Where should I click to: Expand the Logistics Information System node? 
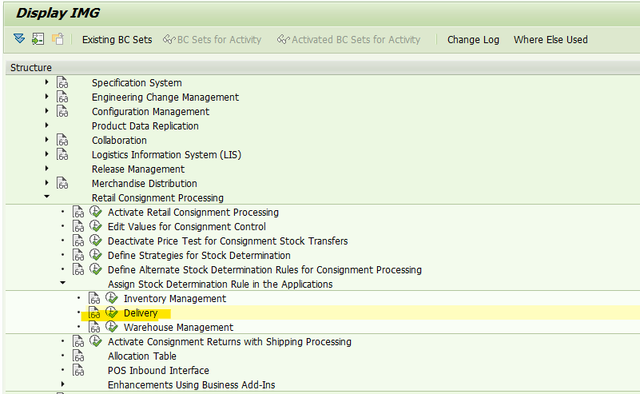point(47,154)
